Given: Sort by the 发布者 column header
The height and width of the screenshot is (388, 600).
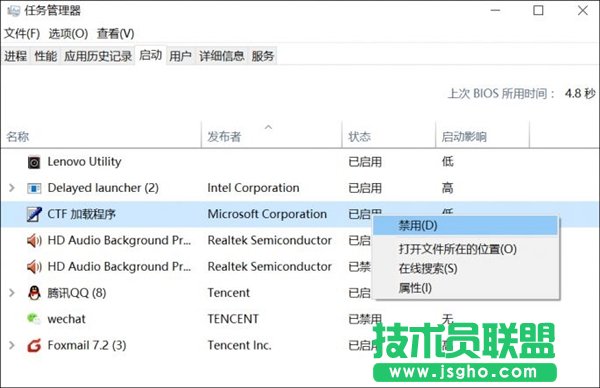Looking at the screenshot, I should pyautogui.click(x=271, y=136).
